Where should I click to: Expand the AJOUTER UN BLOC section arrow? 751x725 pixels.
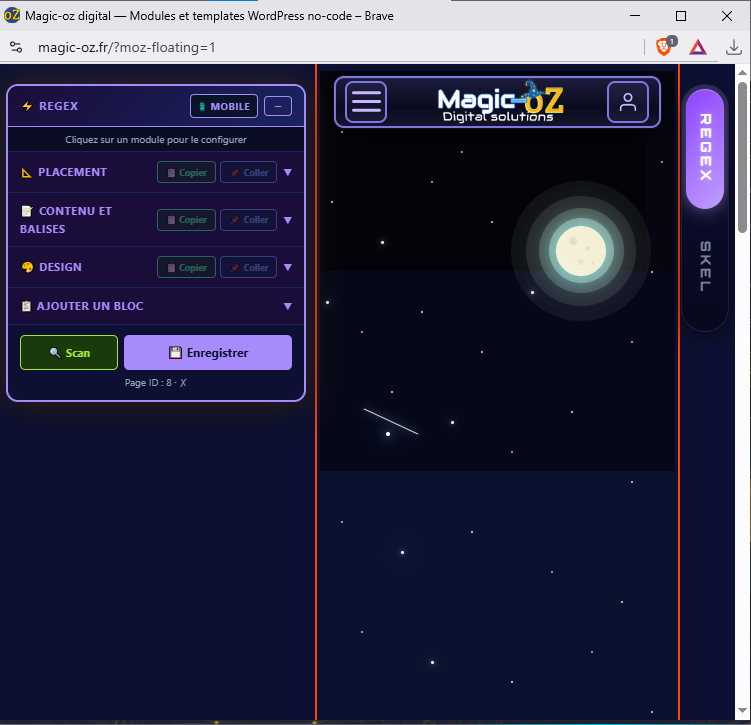[288, 306]
